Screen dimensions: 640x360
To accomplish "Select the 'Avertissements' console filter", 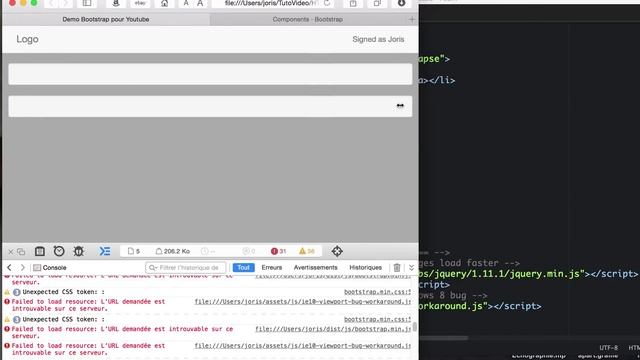I will pos(316,267).
